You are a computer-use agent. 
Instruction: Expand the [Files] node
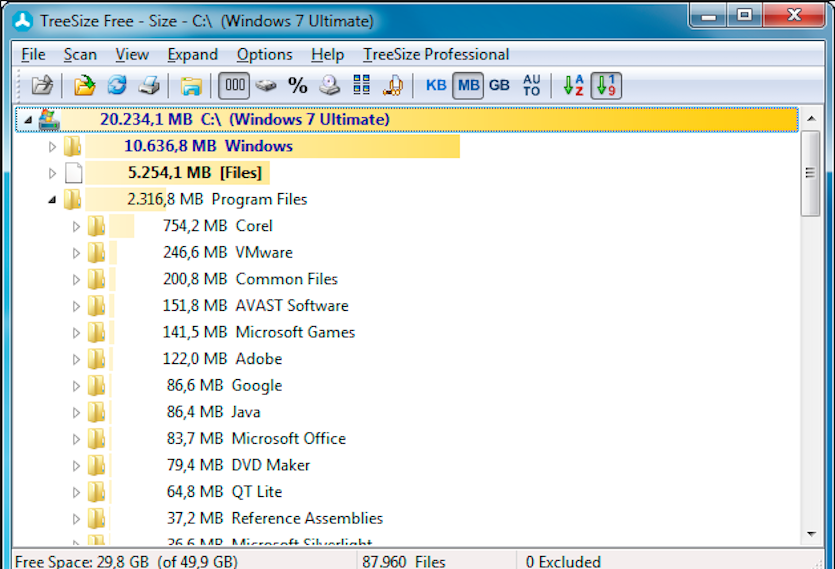pyautogui.click(x=52, y=173)
